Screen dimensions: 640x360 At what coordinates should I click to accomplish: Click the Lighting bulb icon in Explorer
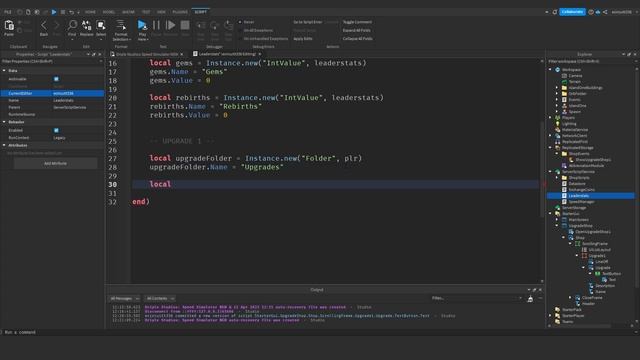[x=558, y=124]
